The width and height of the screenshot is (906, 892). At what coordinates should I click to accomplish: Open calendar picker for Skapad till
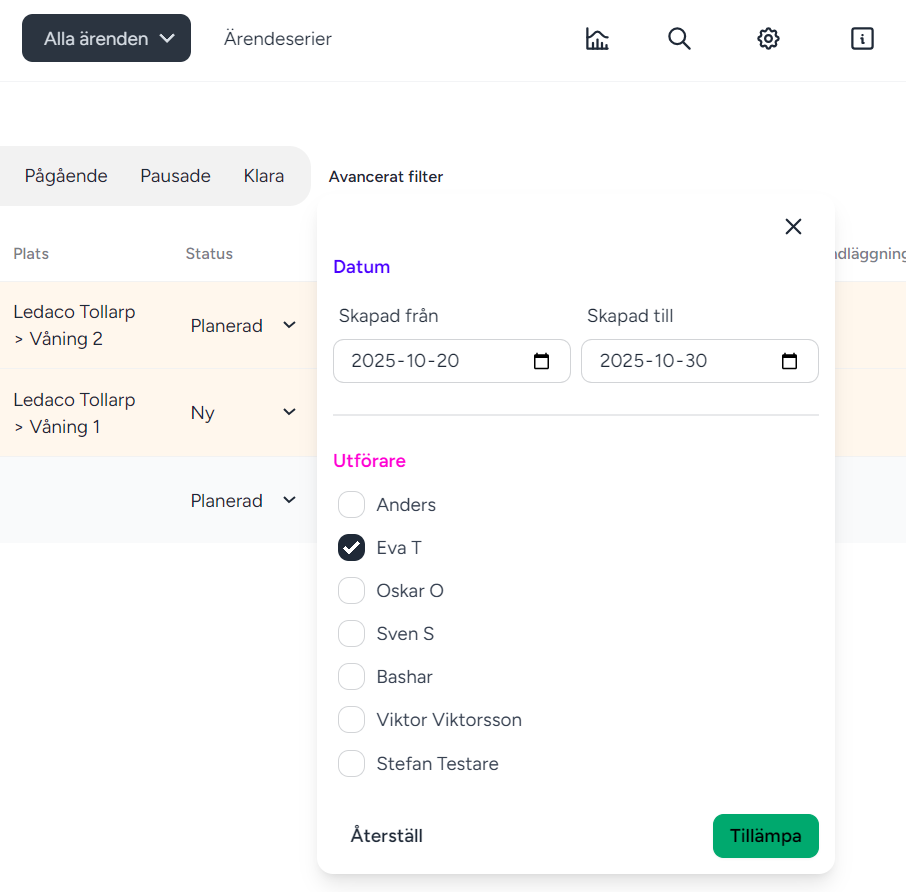(789, 361)
